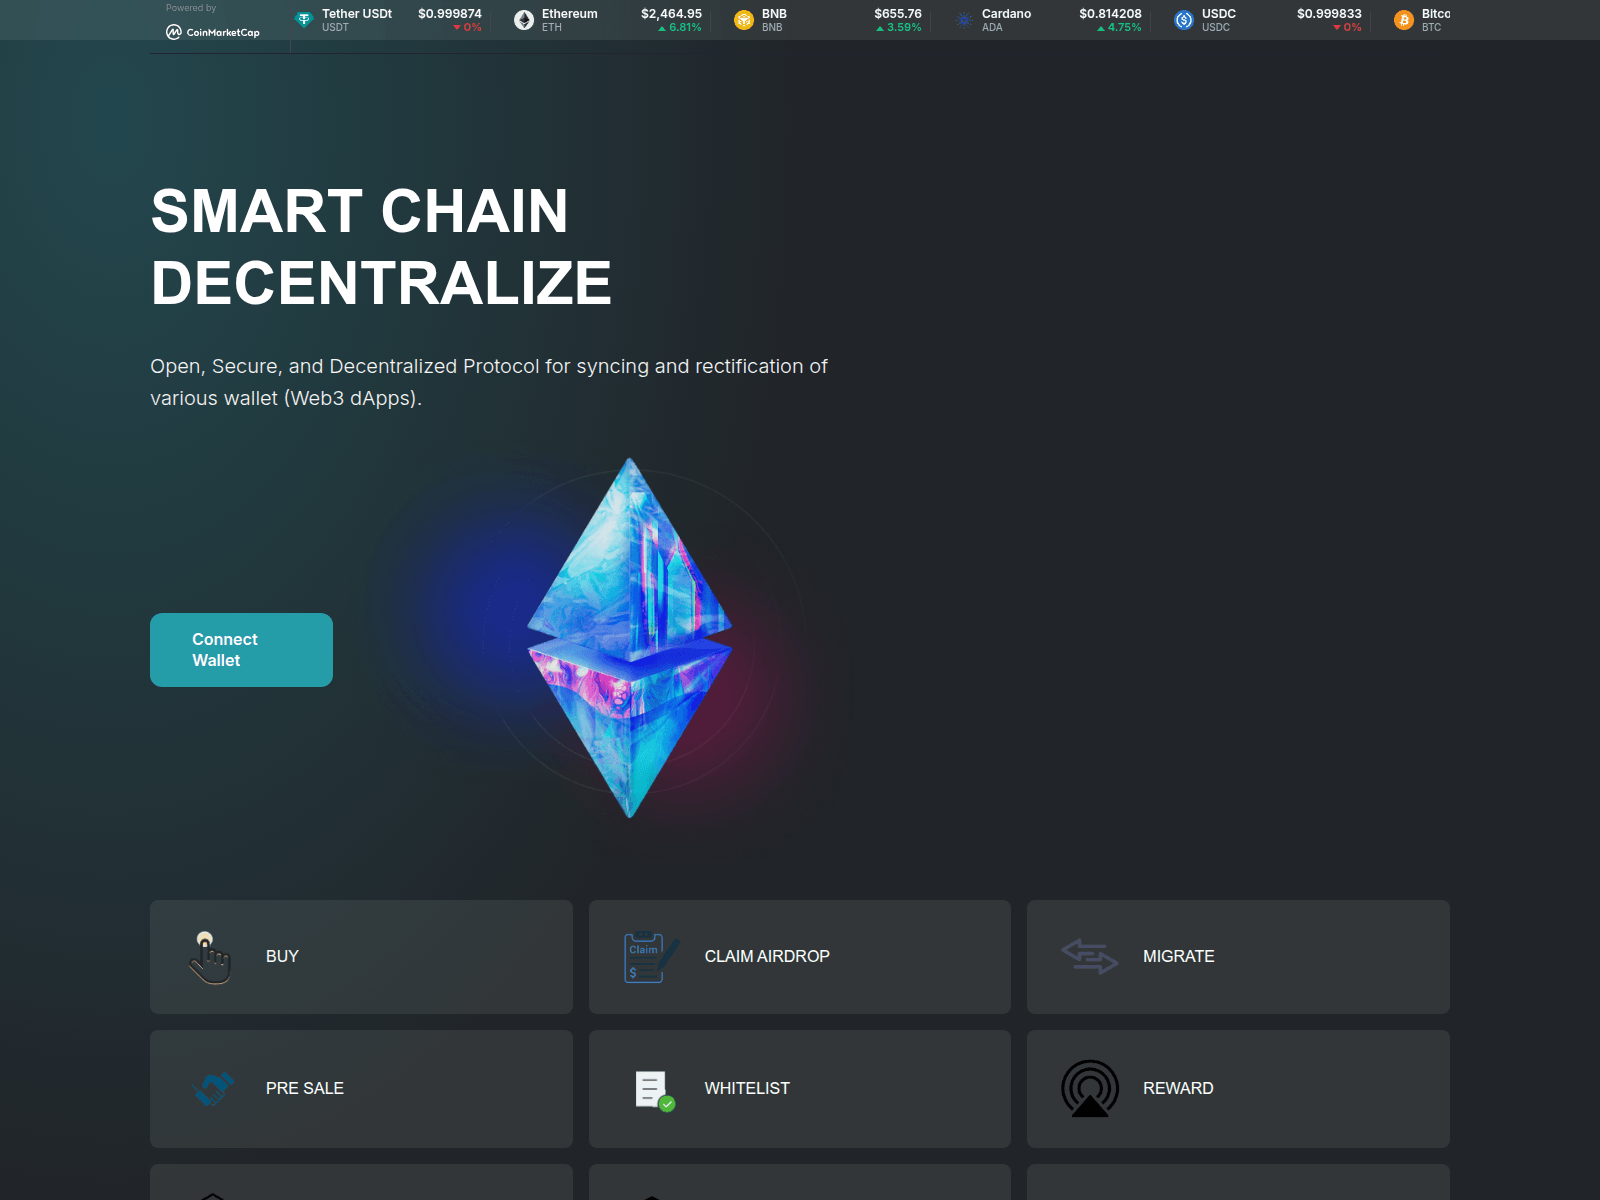
Task: Open the CoinMarketCap logo link
Action: pyautogui.click(x=213, y=32)
